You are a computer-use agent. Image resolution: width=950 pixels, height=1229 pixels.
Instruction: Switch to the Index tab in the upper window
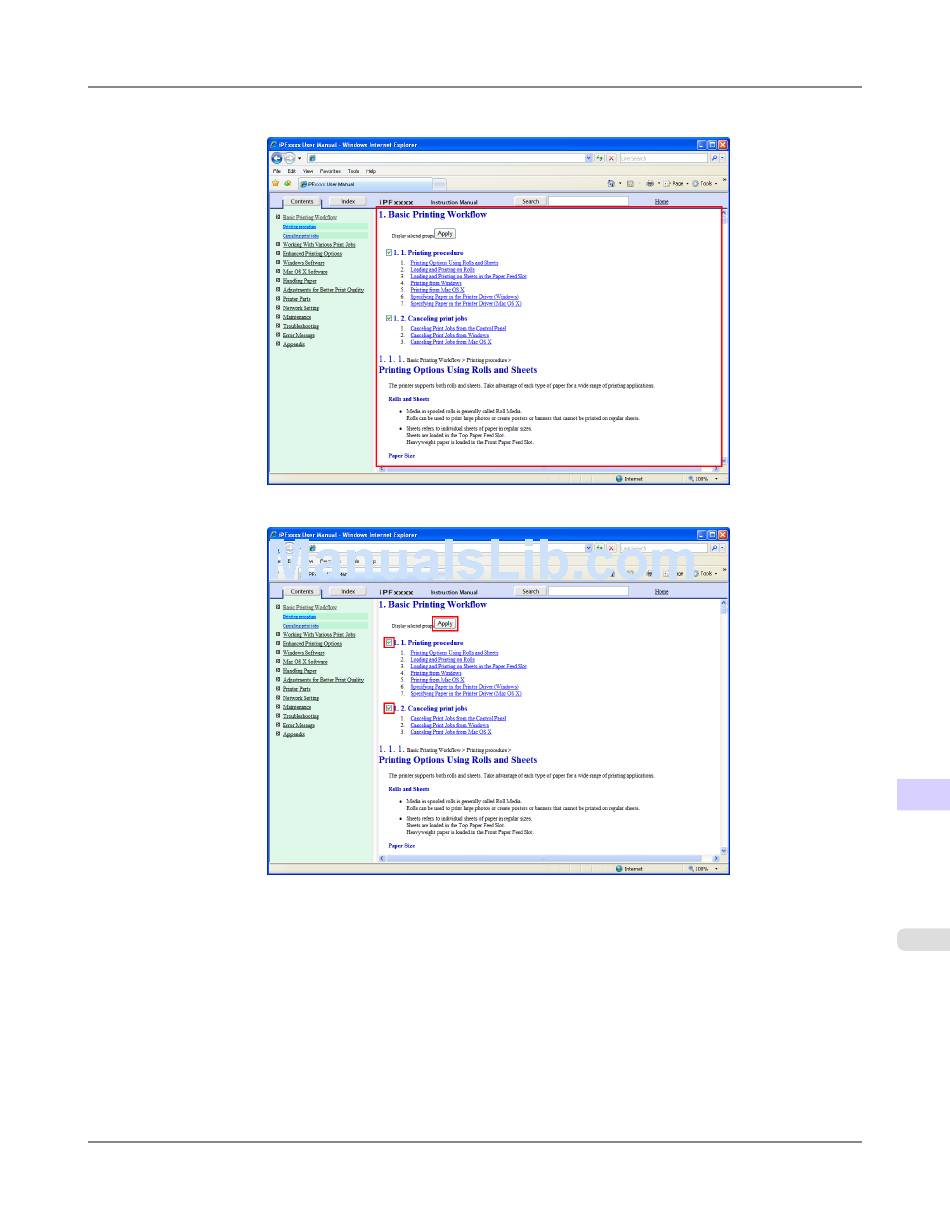tap(348, 201)
